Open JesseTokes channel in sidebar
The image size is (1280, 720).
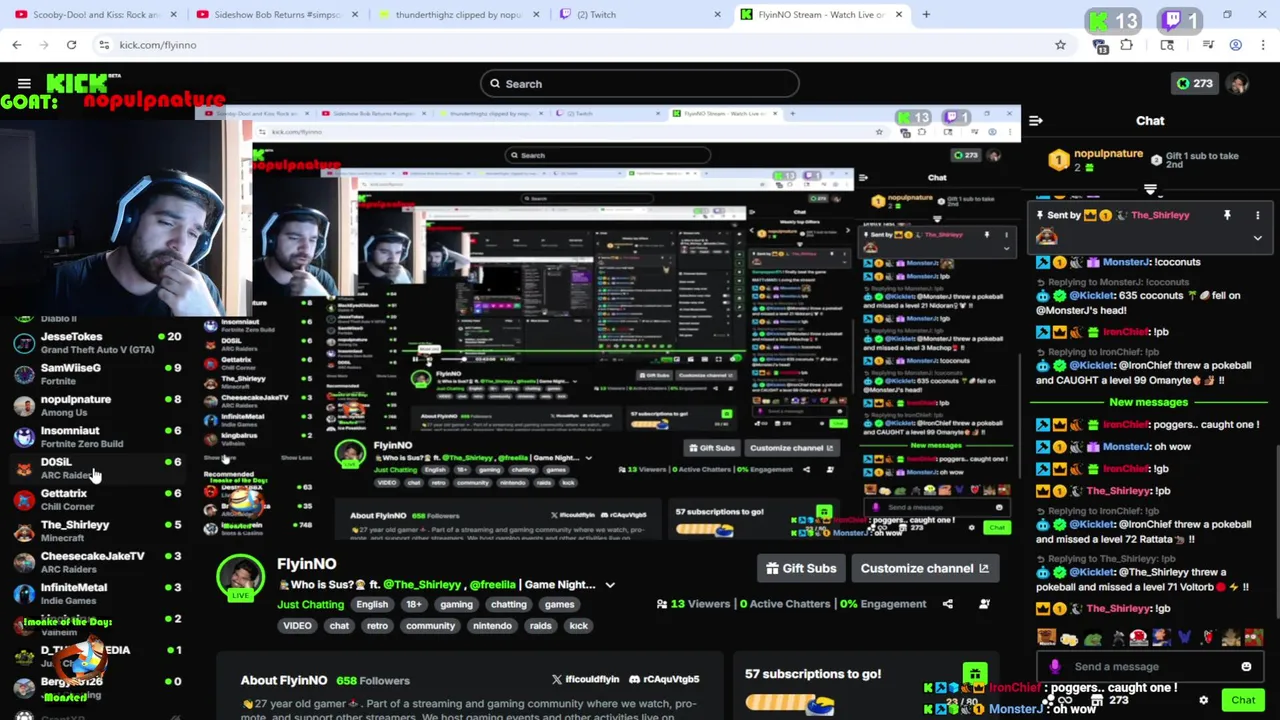[96, 343]
